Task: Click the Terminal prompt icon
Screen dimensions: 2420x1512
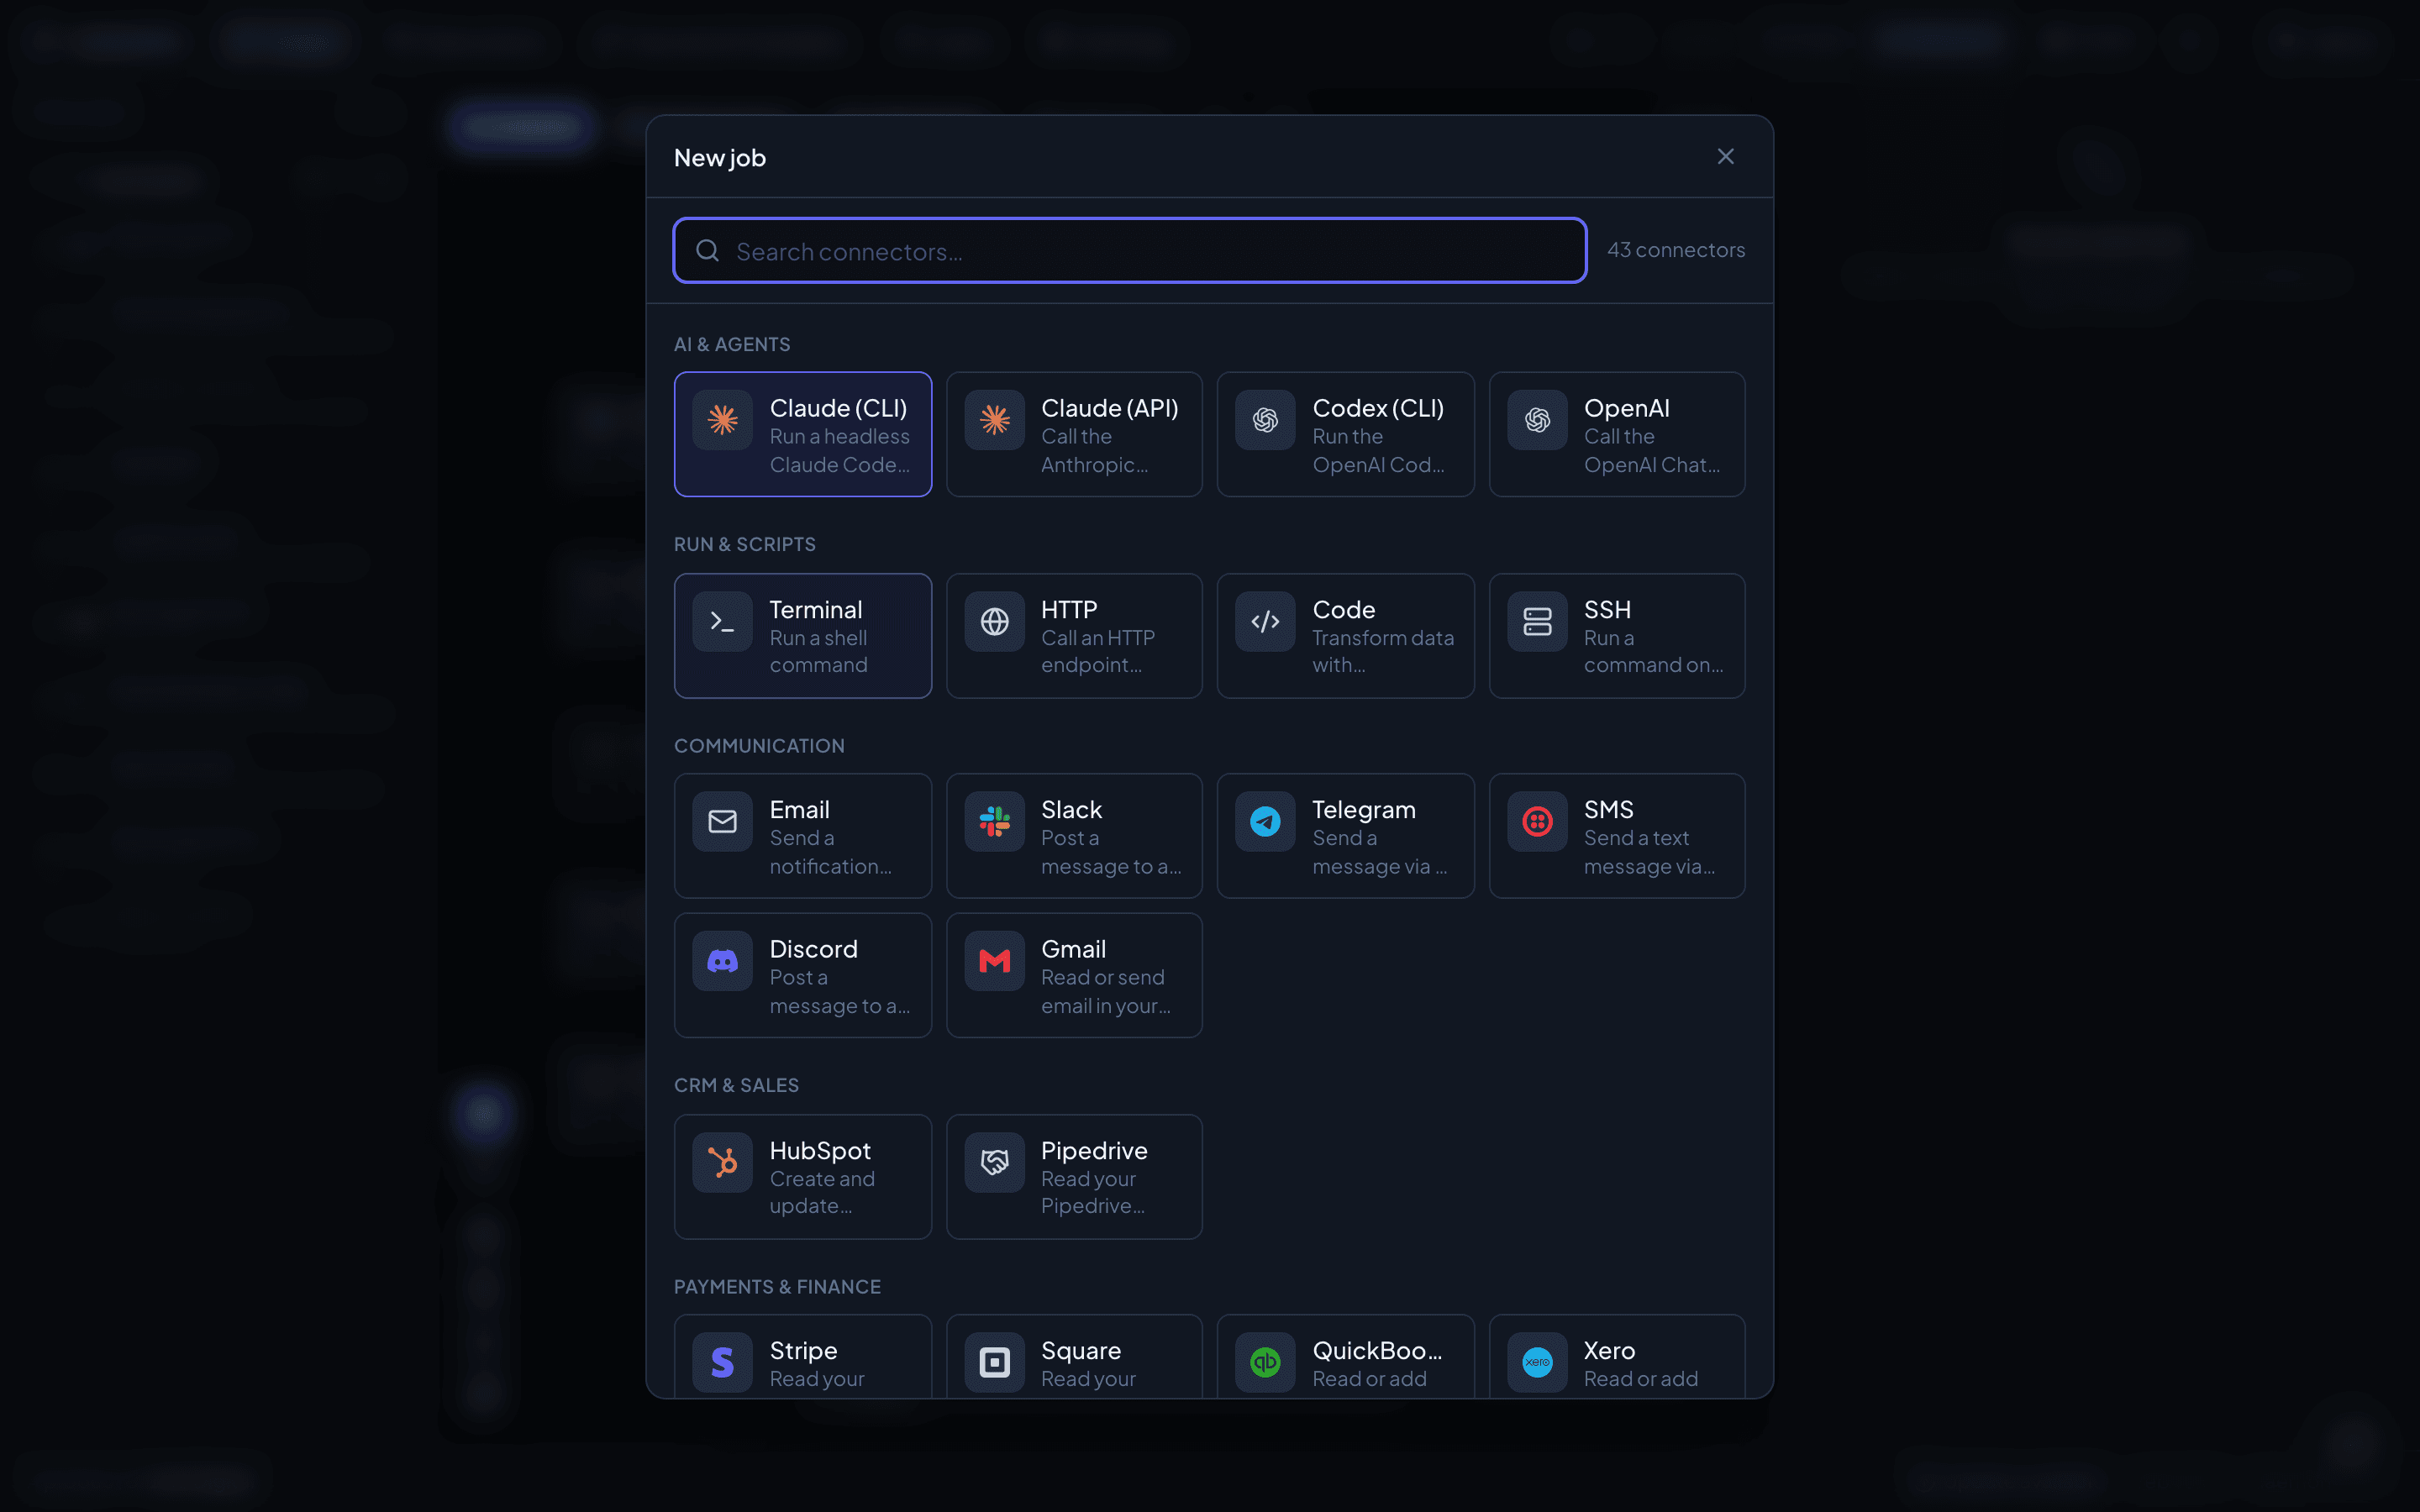Action: point(722,621)
